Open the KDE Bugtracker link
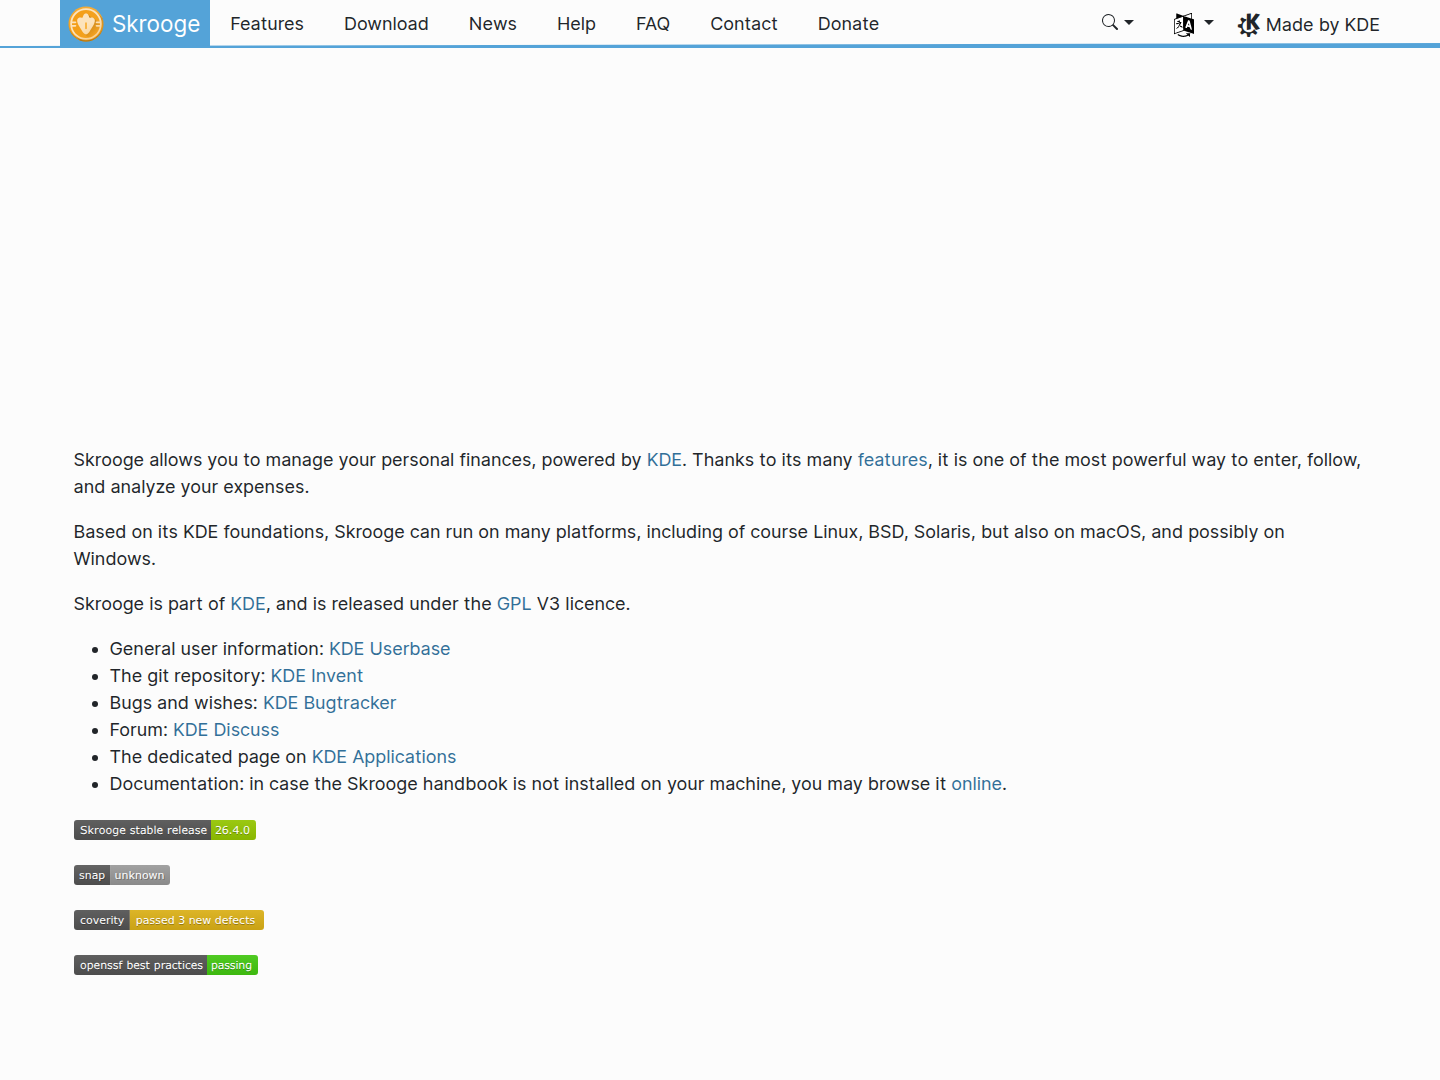This screenshot has width=1440, height=1080. pos(330,703)
